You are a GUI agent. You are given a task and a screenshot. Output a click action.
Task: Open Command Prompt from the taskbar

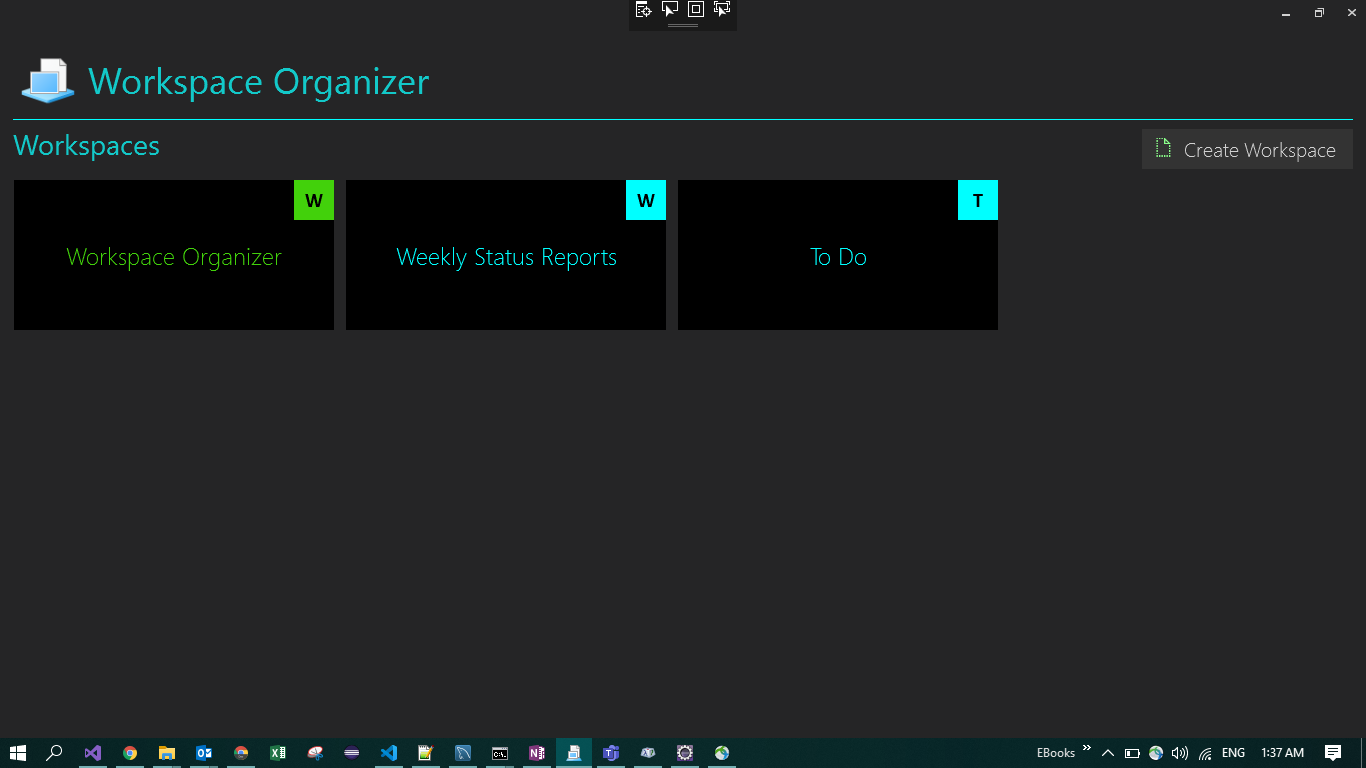[x=500, y=753]
